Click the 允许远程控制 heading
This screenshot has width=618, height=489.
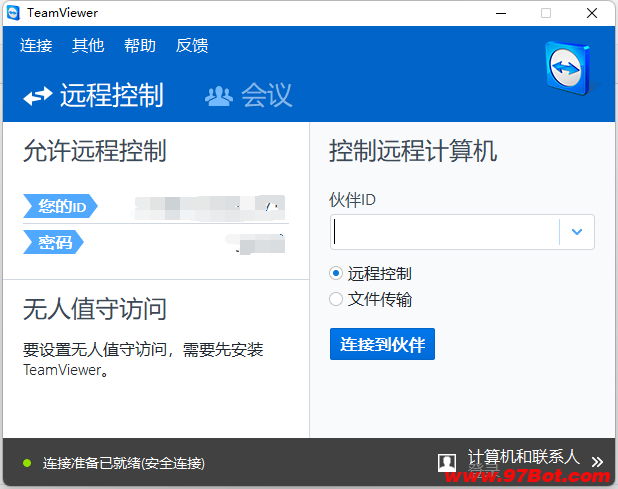click(95, 151)
